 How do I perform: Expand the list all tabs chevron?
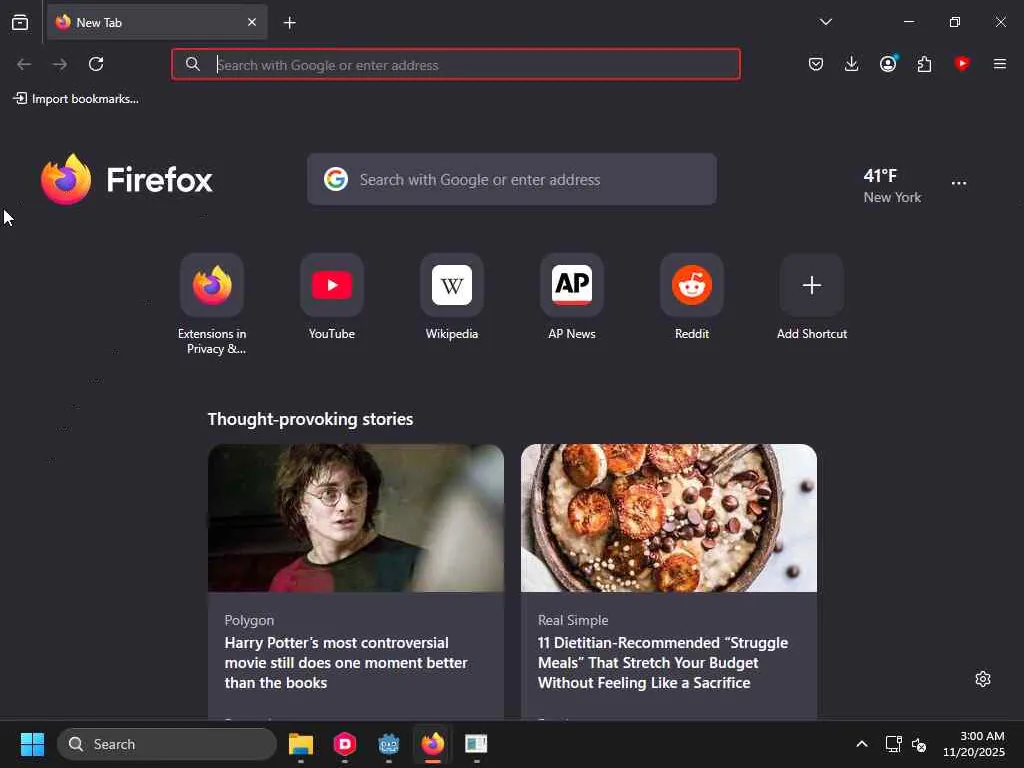825,22
